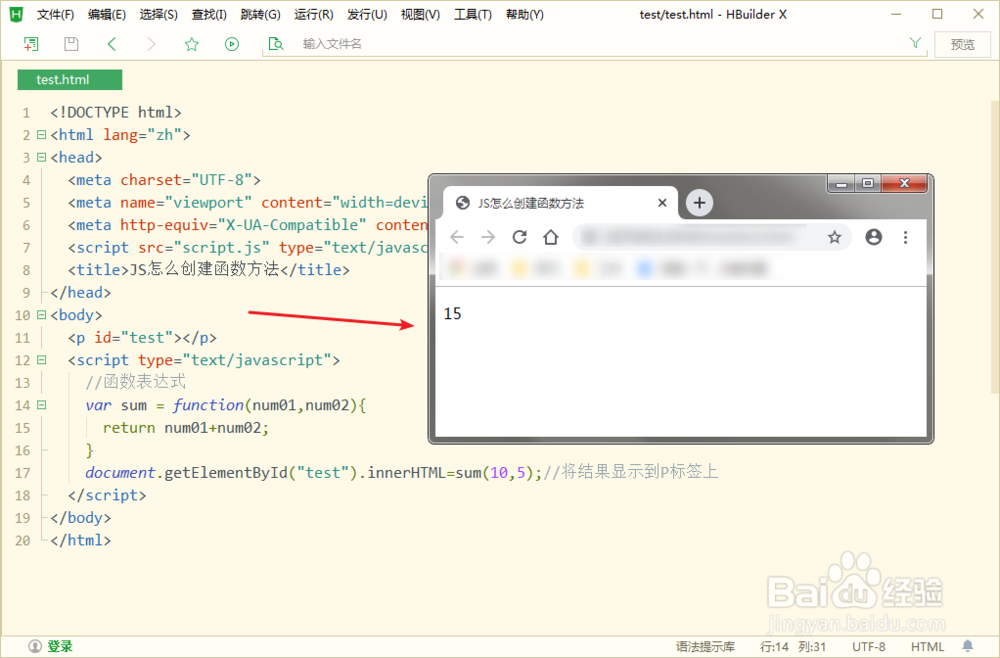Image resolution: width=1000 pixels, height=658 pixels.
Task: Create a new file via toolbar icon
Action: pyautogui.click(x=31, y=44)
